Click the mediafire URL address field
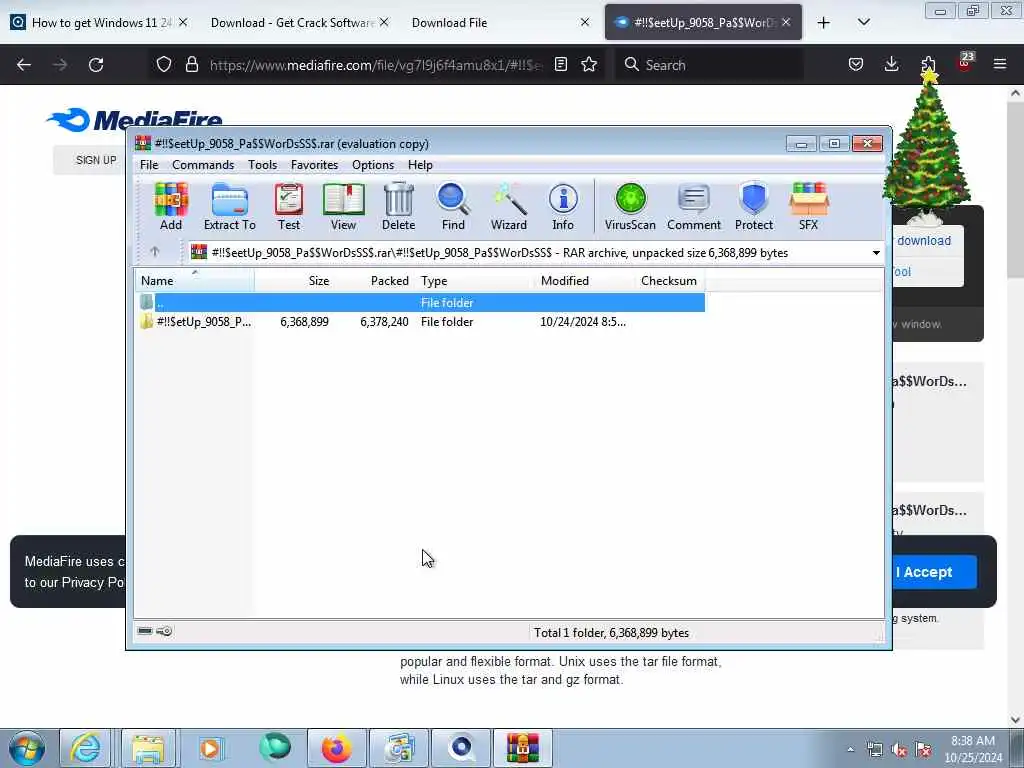Image resolution: width=1024 pixels, height=768 pixels. point(376,65)
